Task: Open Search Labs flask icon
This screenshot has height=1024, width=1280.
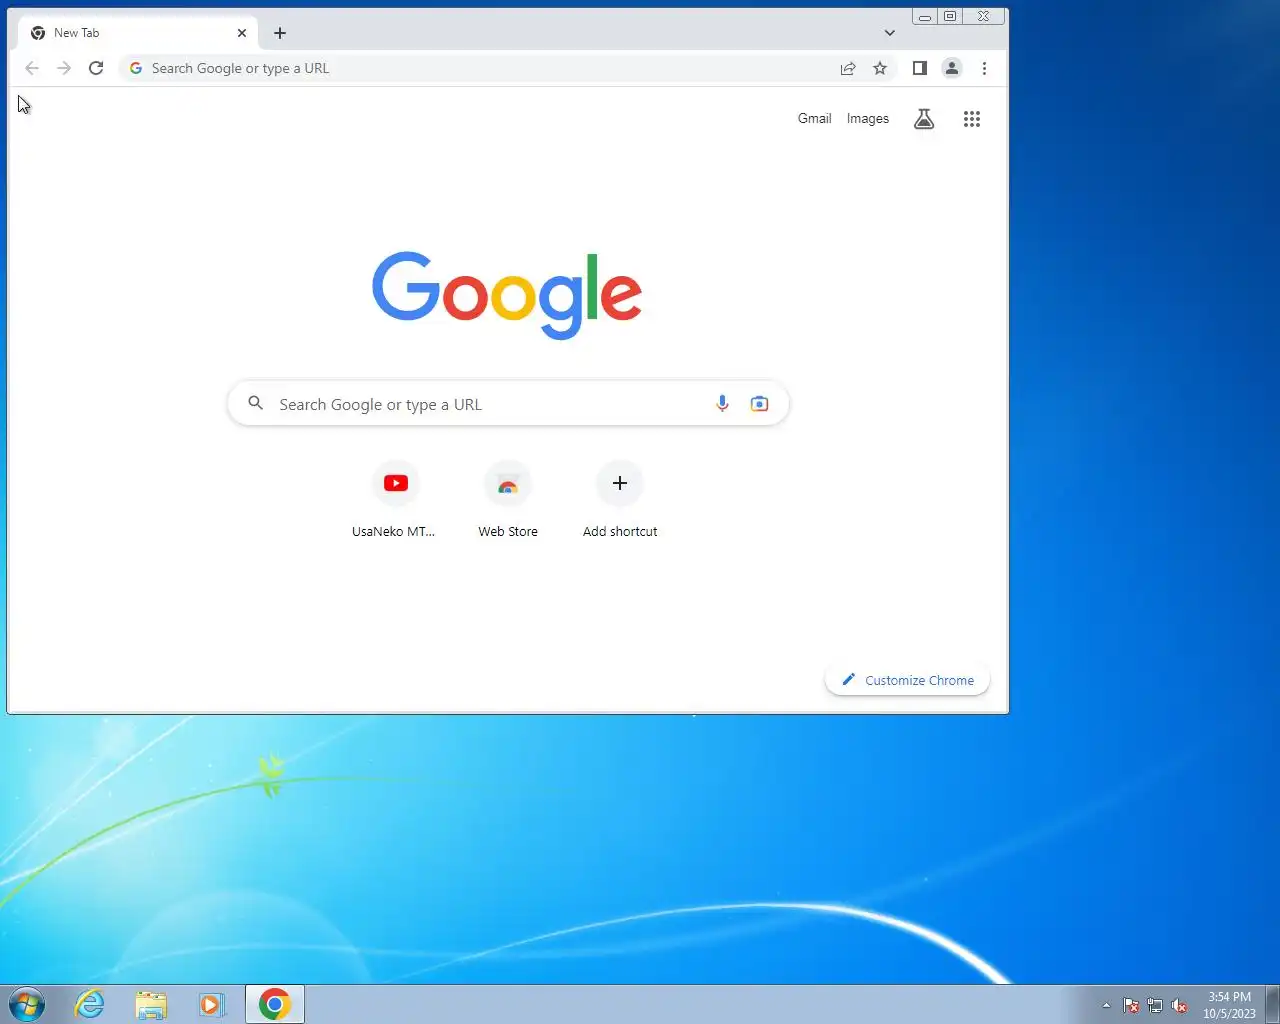Action: tap(924, 119)
